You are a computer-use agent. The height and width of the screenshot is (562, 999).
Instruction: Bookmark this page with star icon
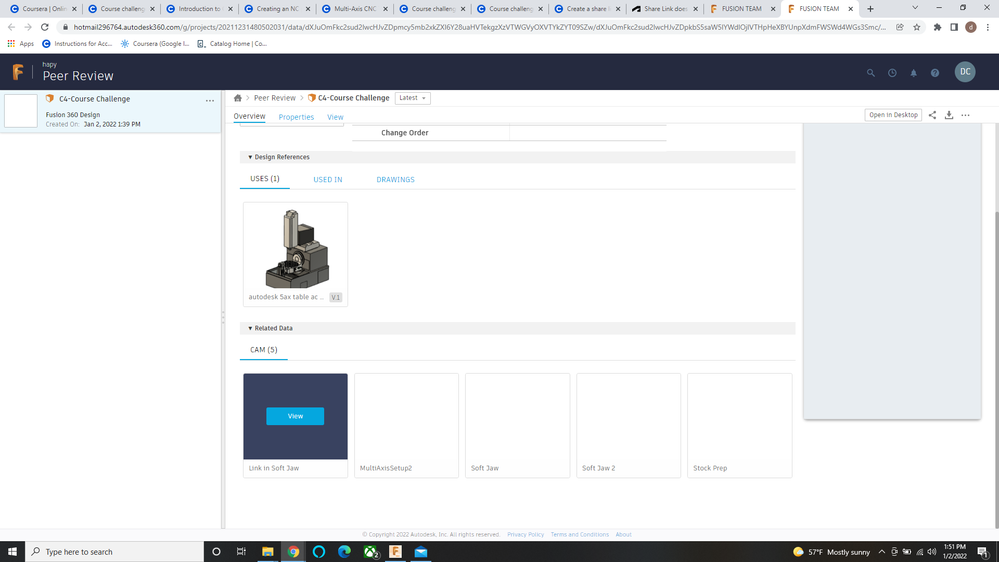916,27
